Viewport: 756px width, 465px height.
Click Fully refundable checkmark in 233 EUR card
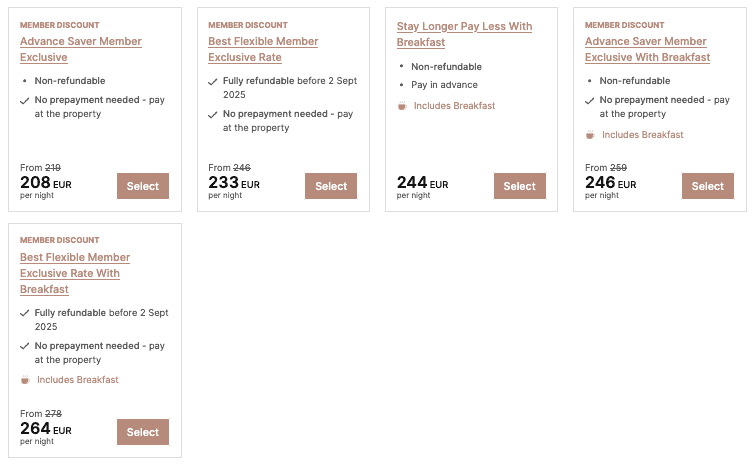tap(213, 81)
